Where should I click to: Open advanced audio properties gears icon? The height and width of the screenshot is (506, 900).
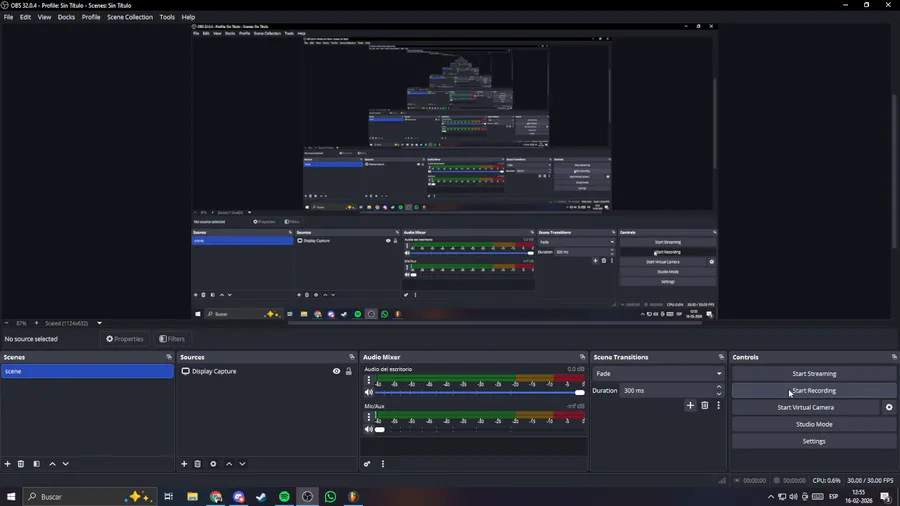tap(367, 464)
